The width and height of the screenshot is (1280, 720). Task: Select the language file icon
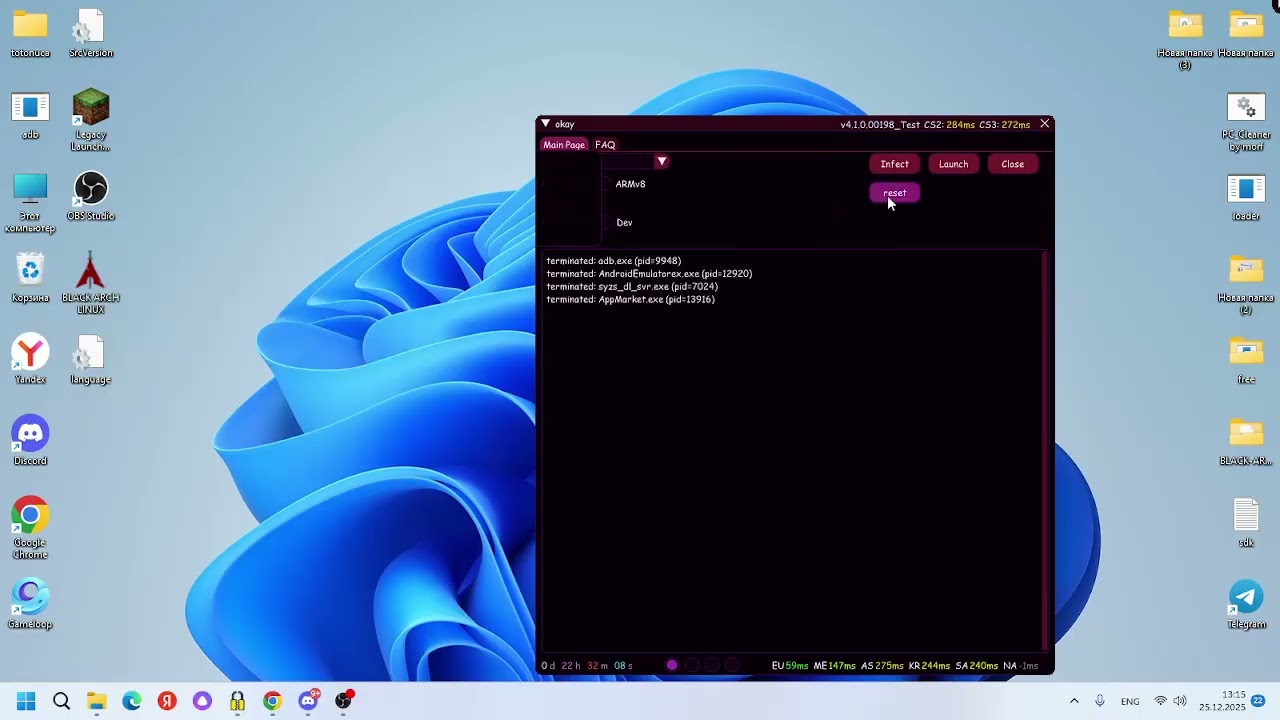[x=90, y=360]
